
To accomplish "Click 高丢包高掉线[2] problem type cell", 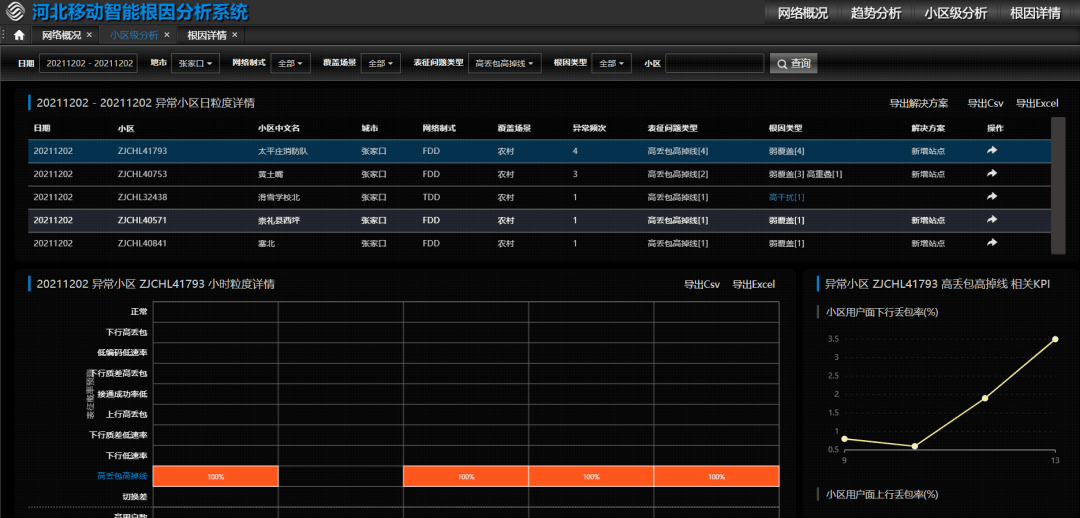I will click(x=678, y=174).
